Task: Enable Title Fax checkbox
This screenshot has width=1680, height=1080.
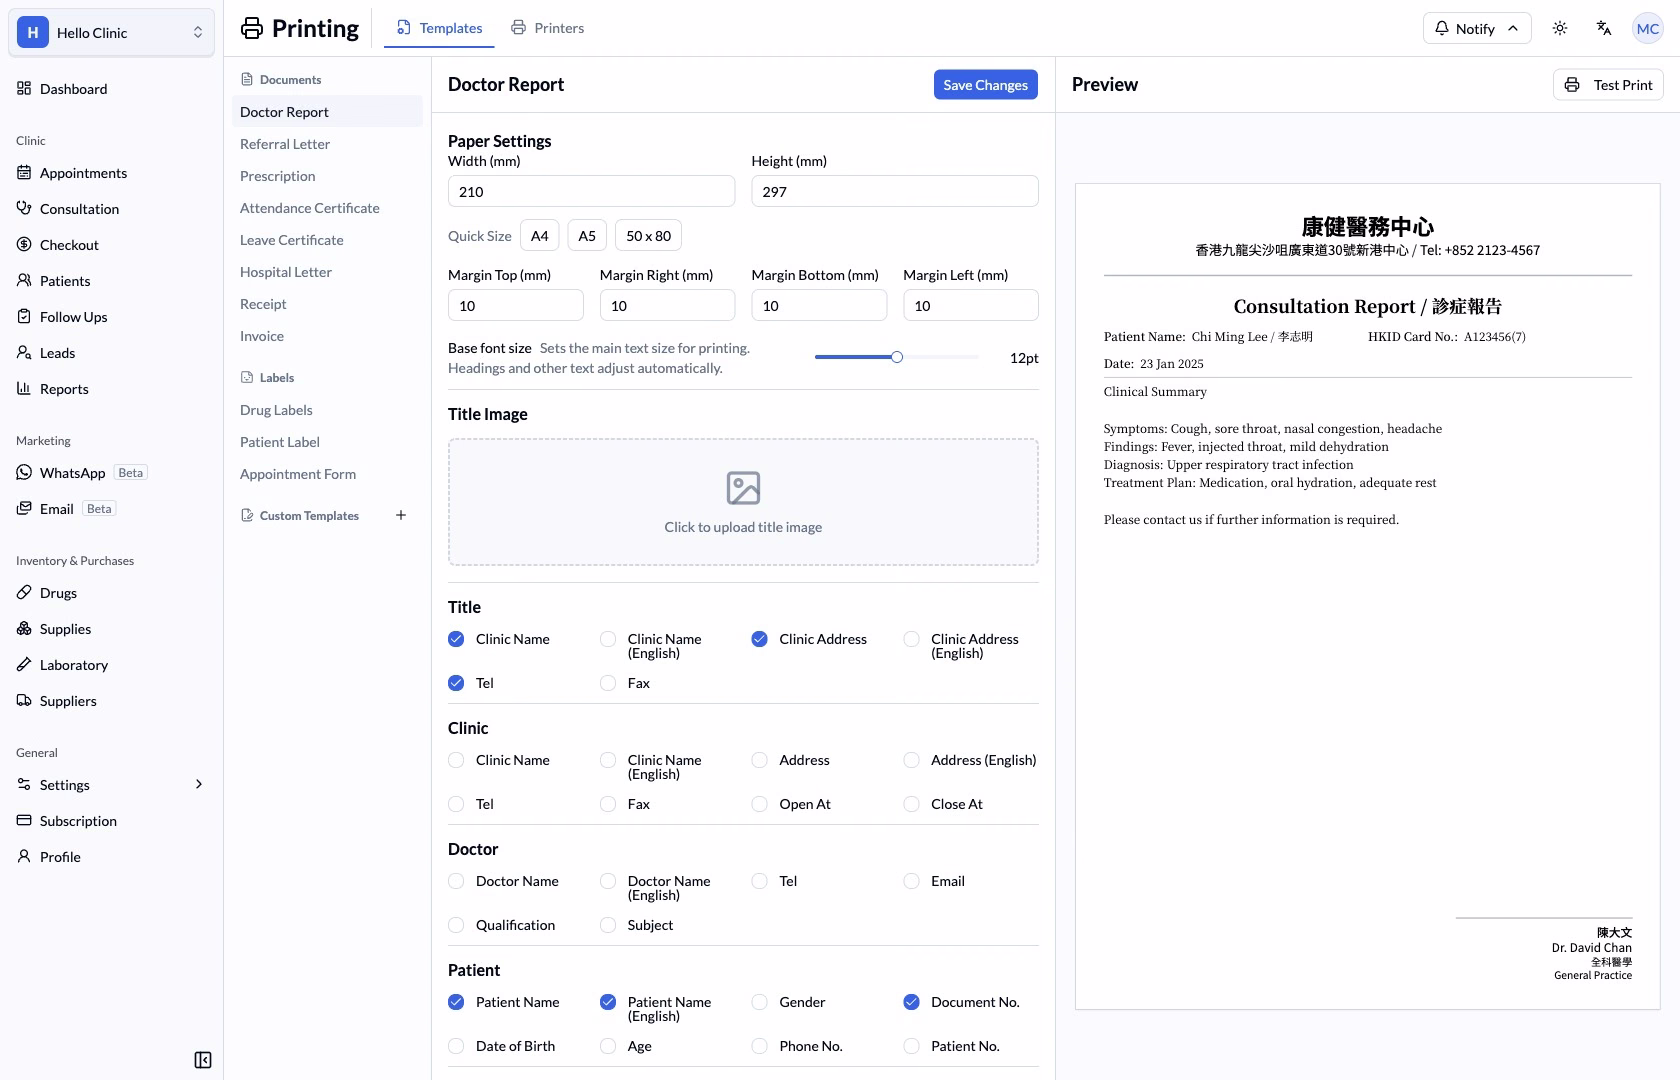Action: pos(608,683)
